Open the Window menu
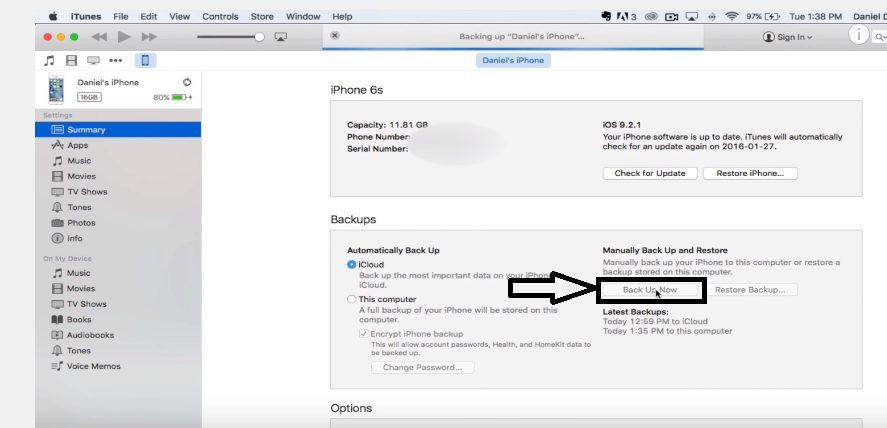This screenshot has height=428, width=887. [x=303, y=16]
